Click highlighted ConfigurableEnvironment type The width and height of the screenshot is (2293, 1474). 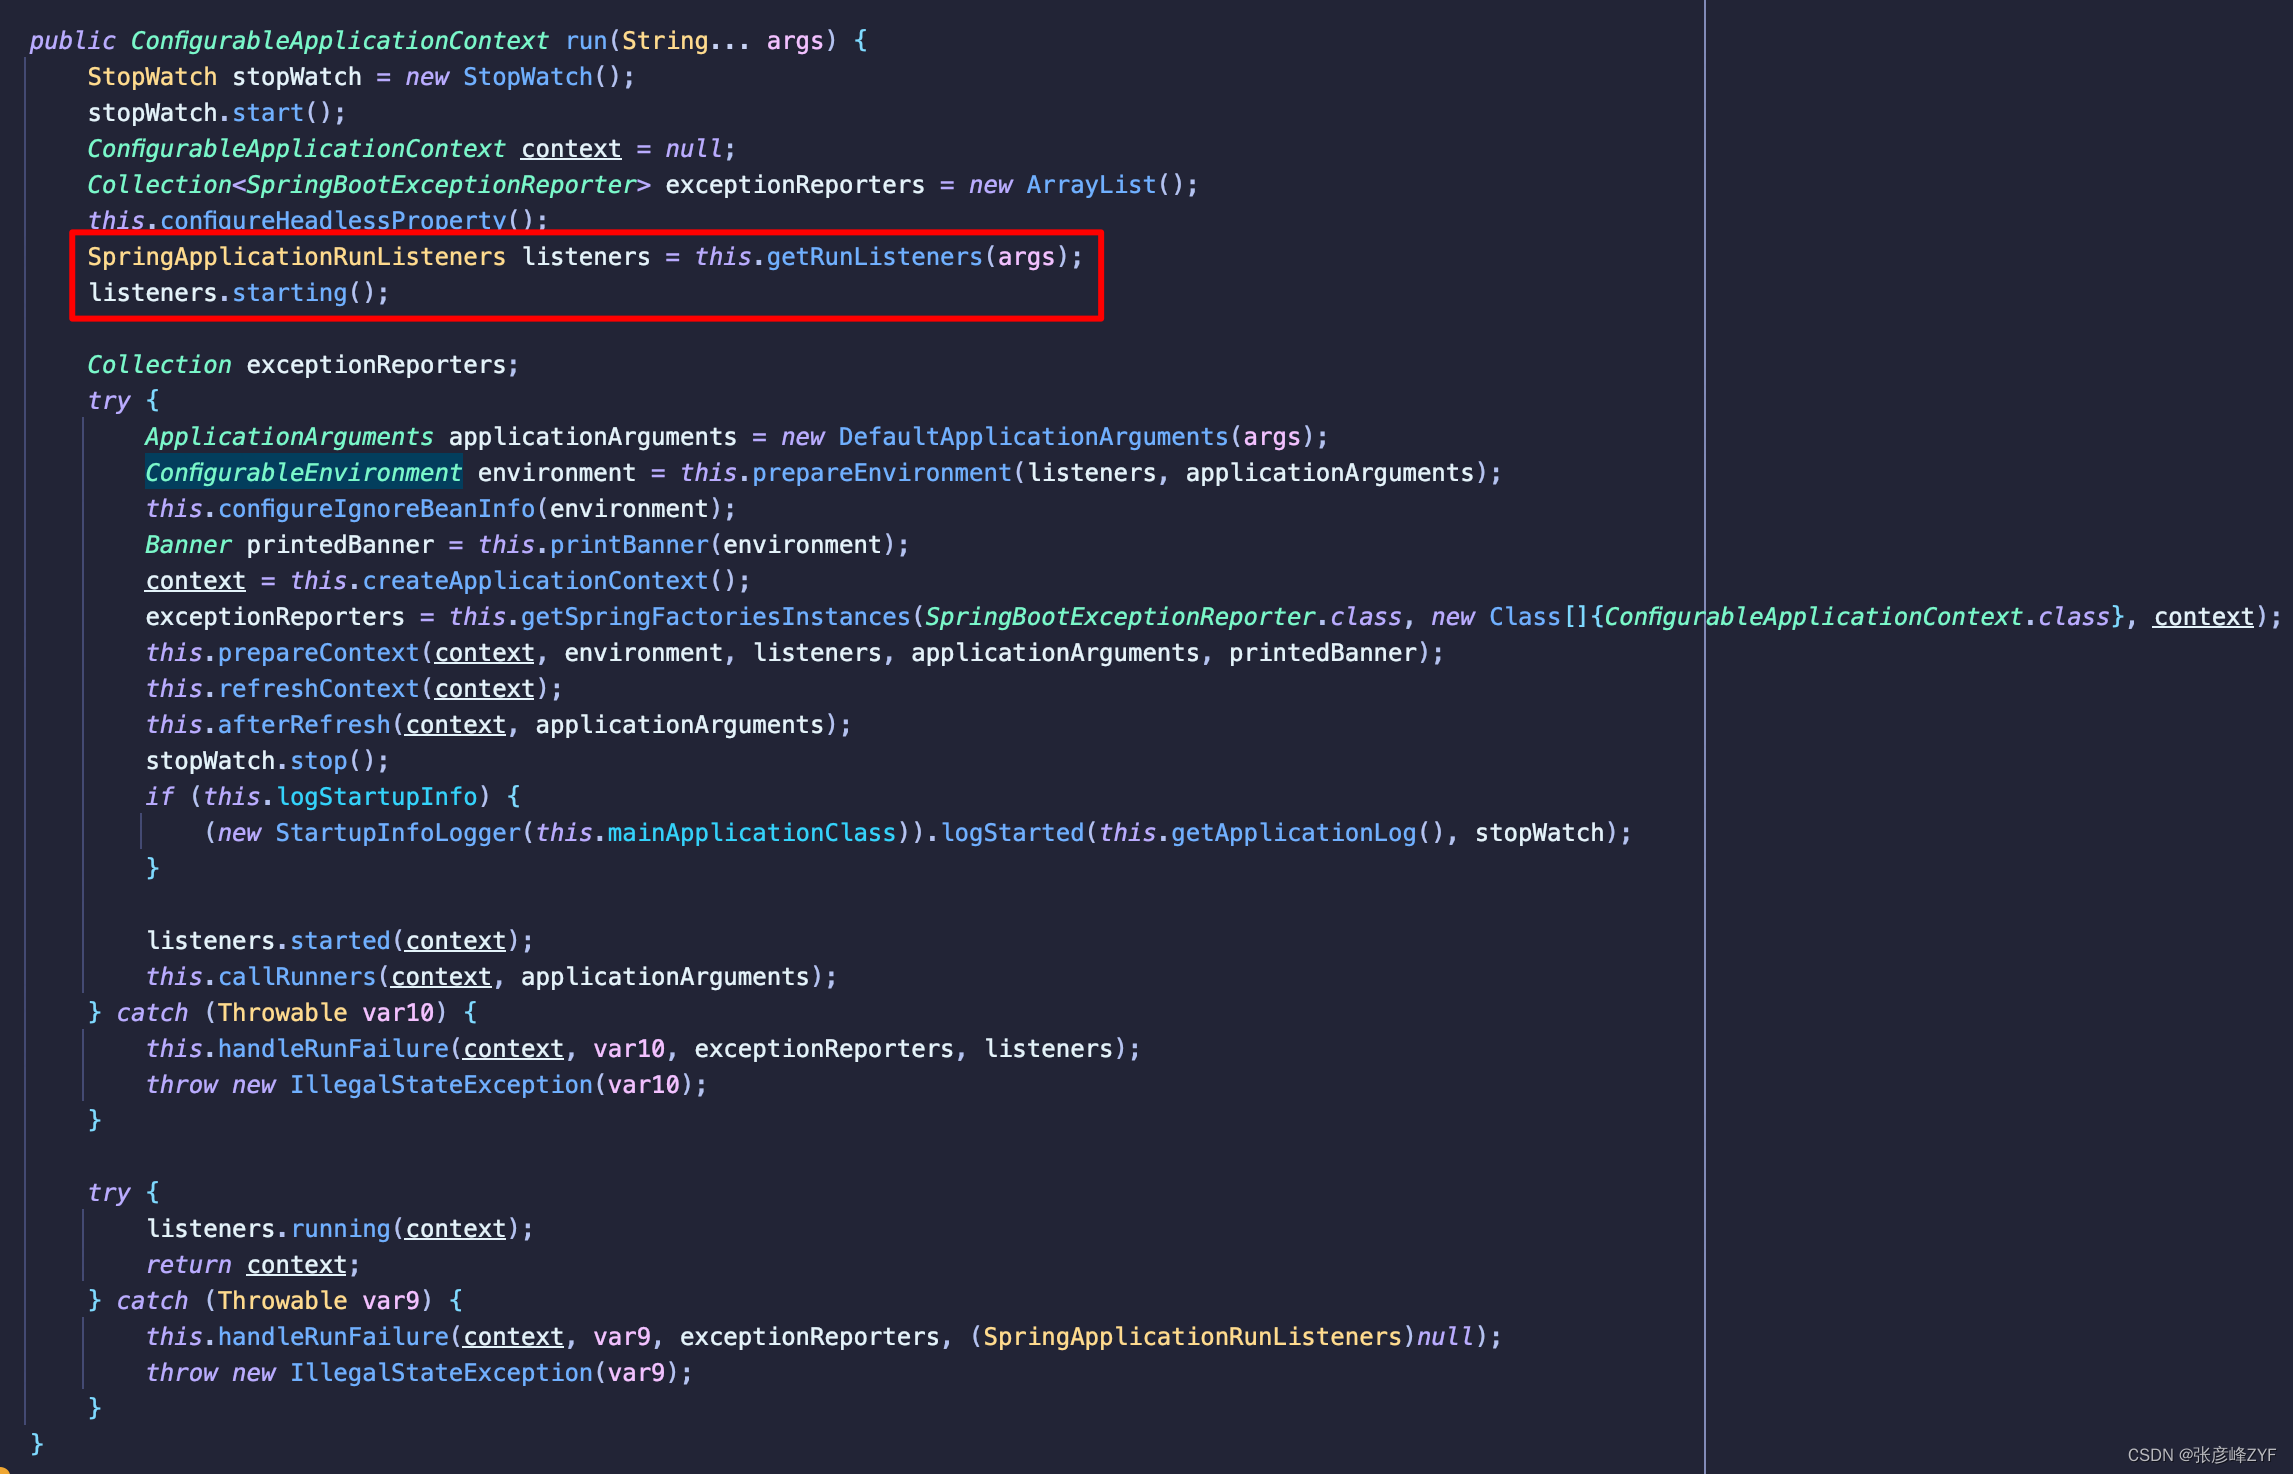click(x=303, y=473)
